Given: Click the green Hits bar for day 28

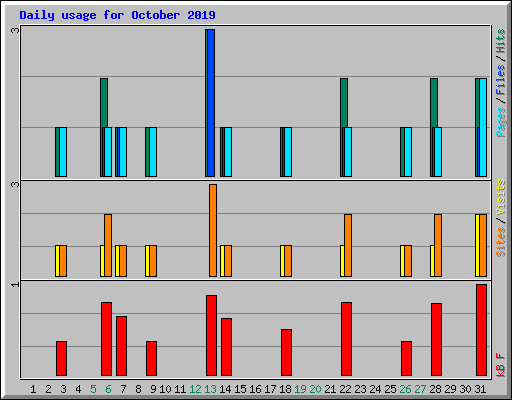Looking at the screenshot, I should 434,103.
